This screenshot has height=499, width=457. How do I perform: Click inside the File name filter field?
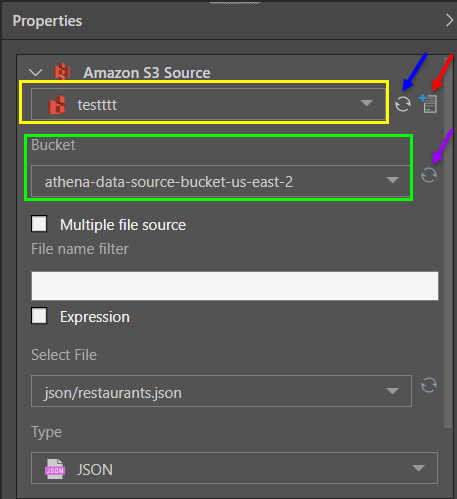point(235,286)
